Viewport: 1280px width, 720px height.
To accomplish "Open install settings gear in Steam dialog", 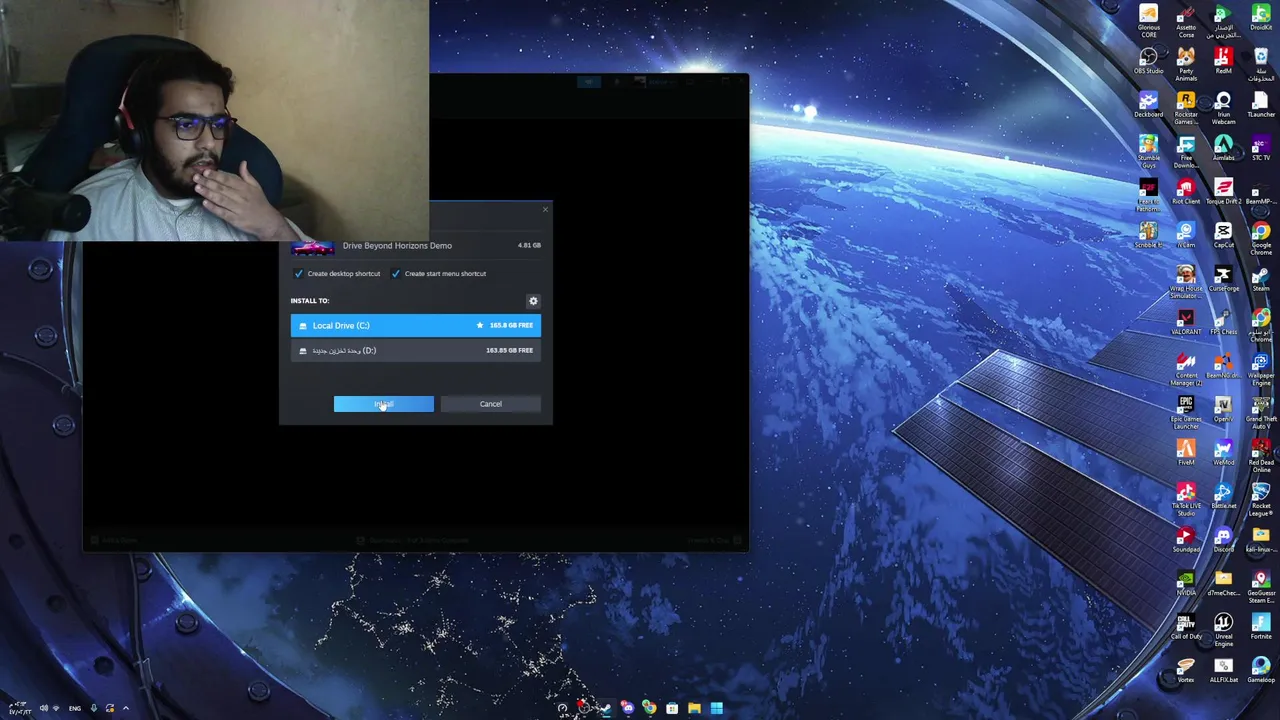I will tap(533, 300).
